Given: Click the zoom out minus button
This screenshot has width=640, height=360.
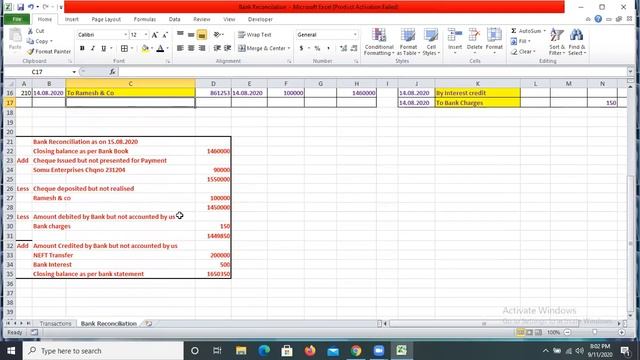Looking at the screenshot, I should coord(567,333).
